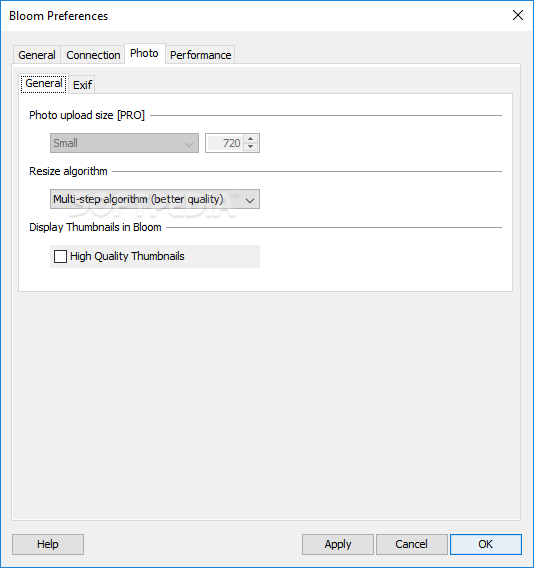Click the 'Display Thumbnails in Bloom' label

[x=95, y=227]
